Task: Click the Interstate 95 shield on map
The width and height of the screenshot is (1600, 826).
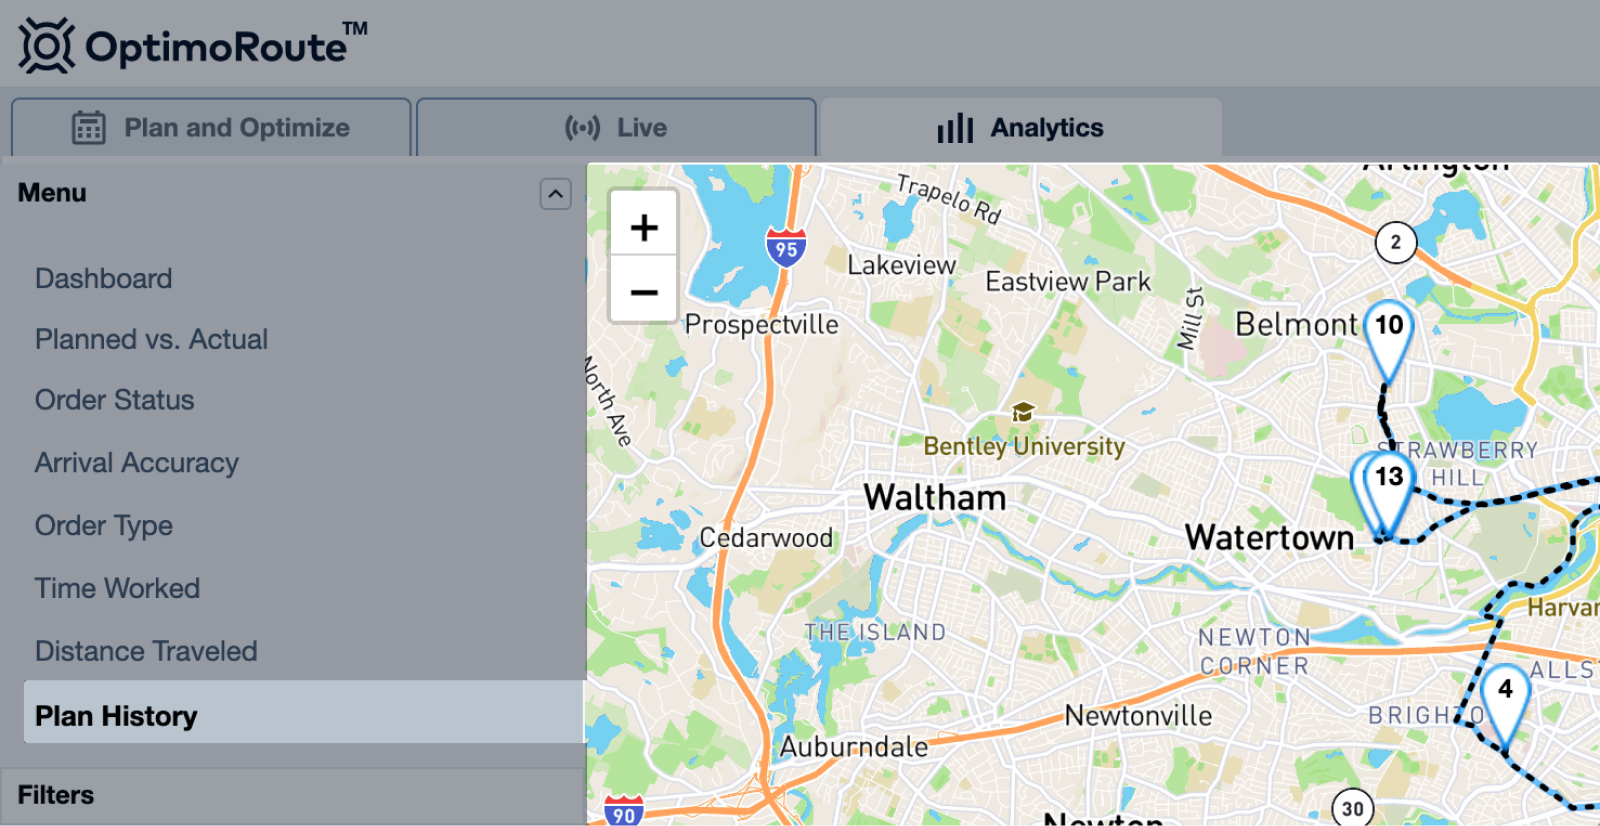Action: tap(786, 248)
